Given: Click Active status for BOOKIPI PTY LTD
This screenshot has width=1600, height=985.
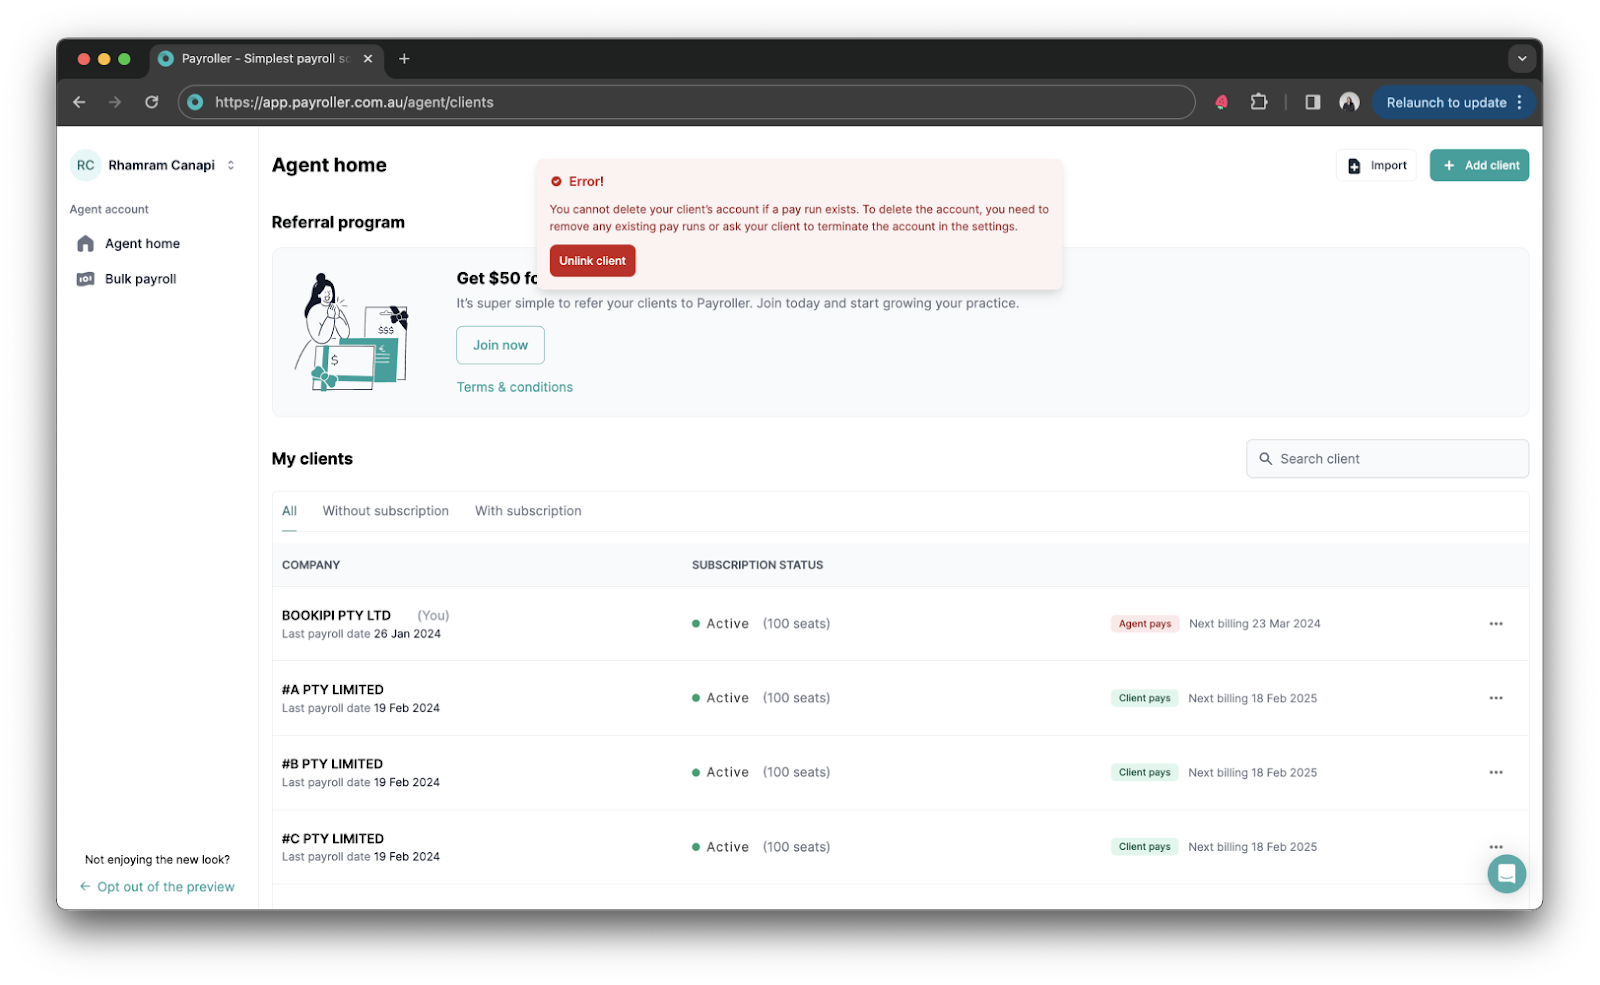Looking at the screenshot, I should pyautogui.click(x=720, y=624).
